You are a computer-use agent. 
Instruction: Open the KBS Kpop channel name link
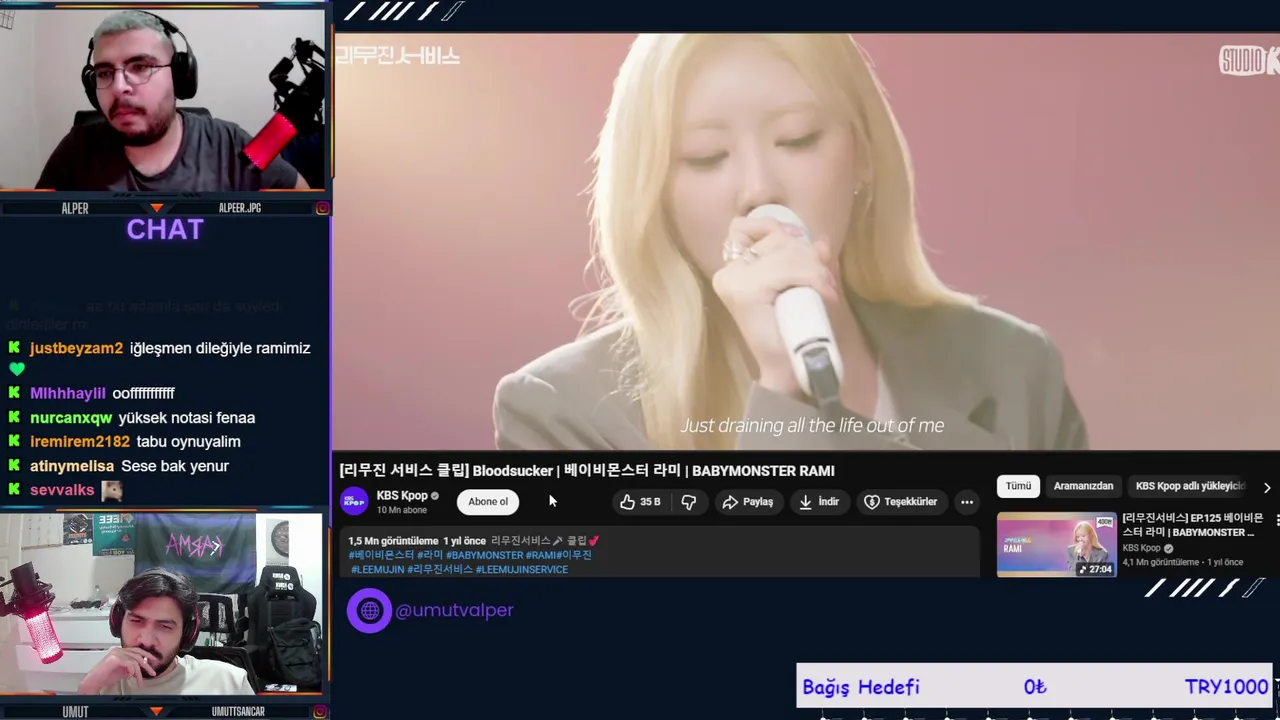coord(402,496)
